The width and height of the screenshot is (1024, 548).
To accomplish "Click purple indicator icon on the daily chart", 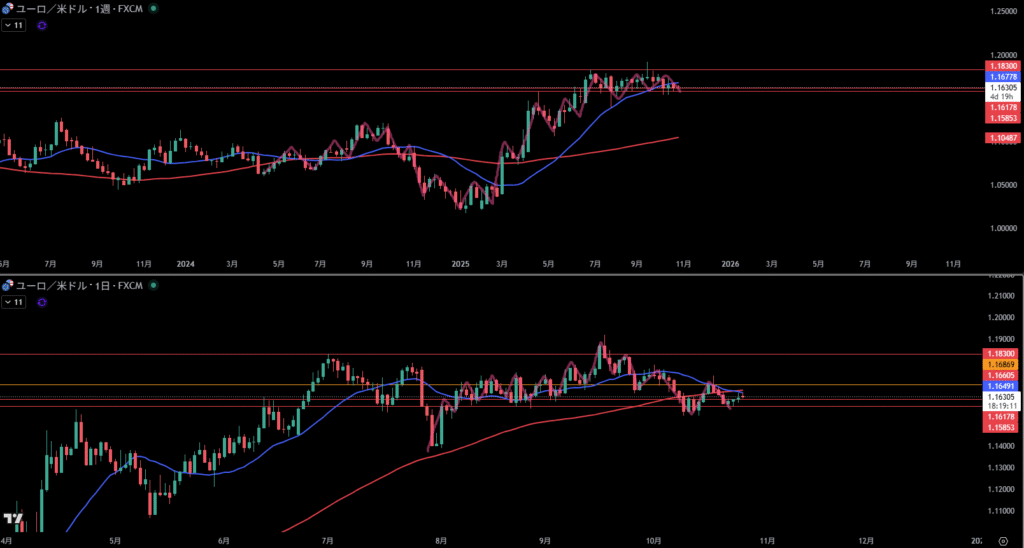I will click(41, 301).
